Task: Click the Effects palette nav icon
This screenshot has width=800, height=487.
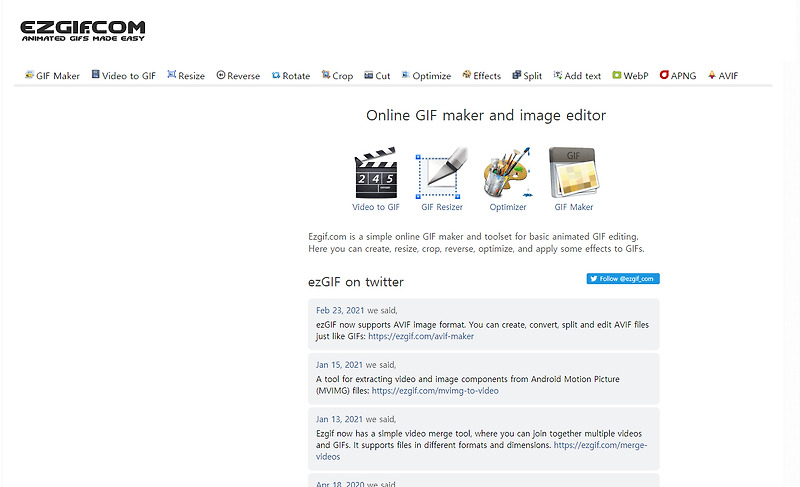Action: pyautogui.click(x=467, y=74)
